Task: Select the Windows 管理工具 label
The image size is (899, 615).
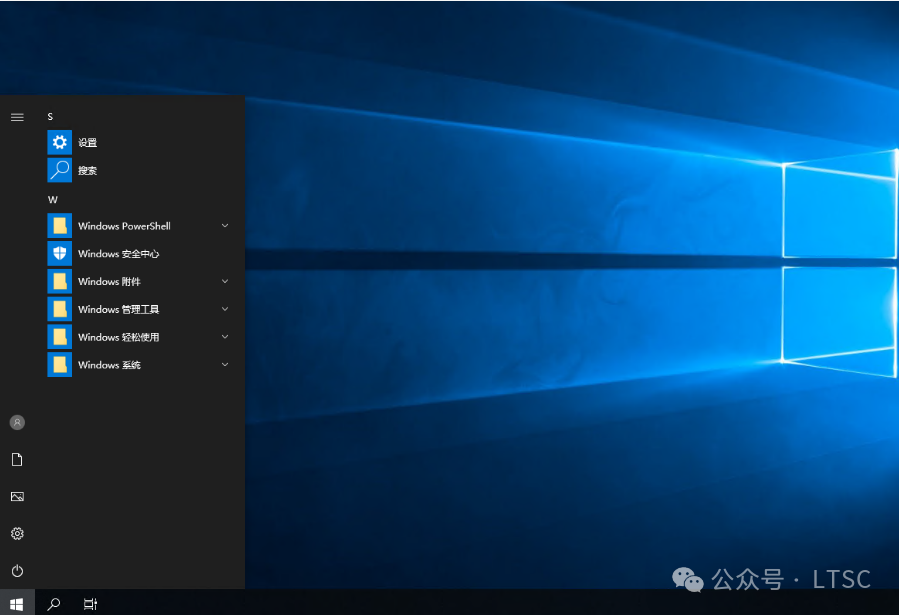Action: pos(119,309)
